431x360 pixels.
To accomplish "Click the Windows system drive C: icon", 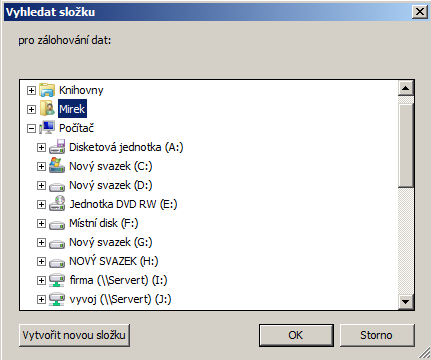I will point(57,166).
